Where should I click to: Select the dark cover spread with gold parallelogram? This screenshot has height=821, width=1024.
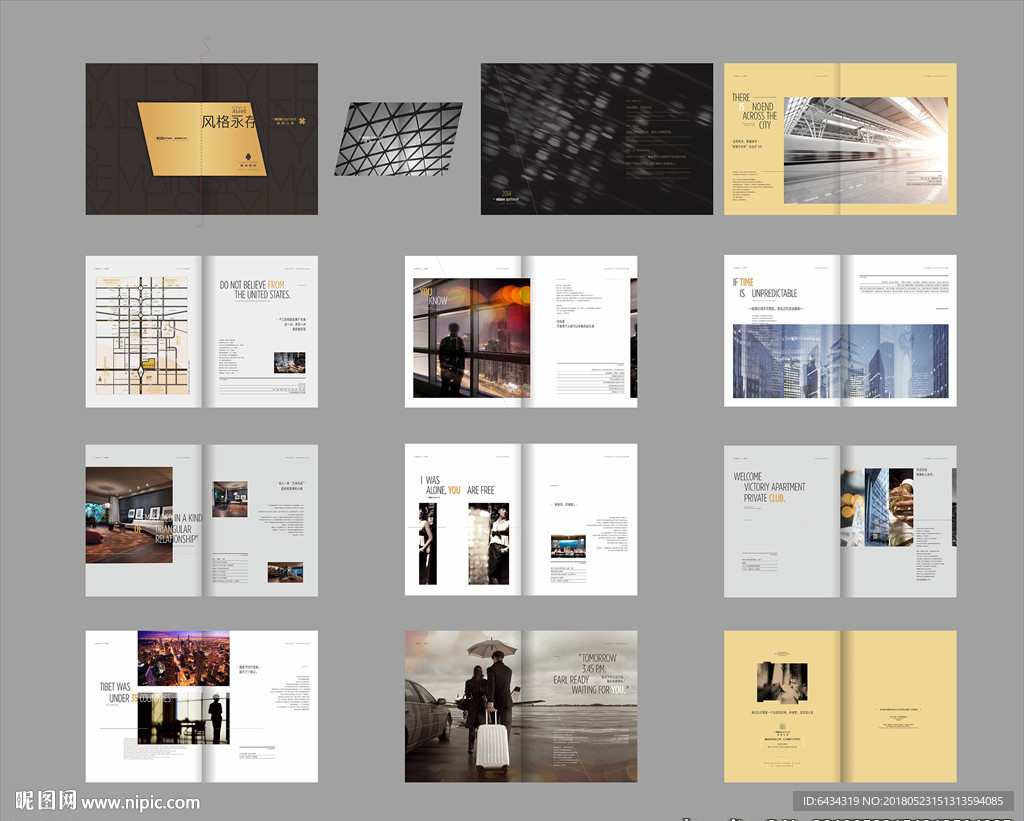point(202,138)
